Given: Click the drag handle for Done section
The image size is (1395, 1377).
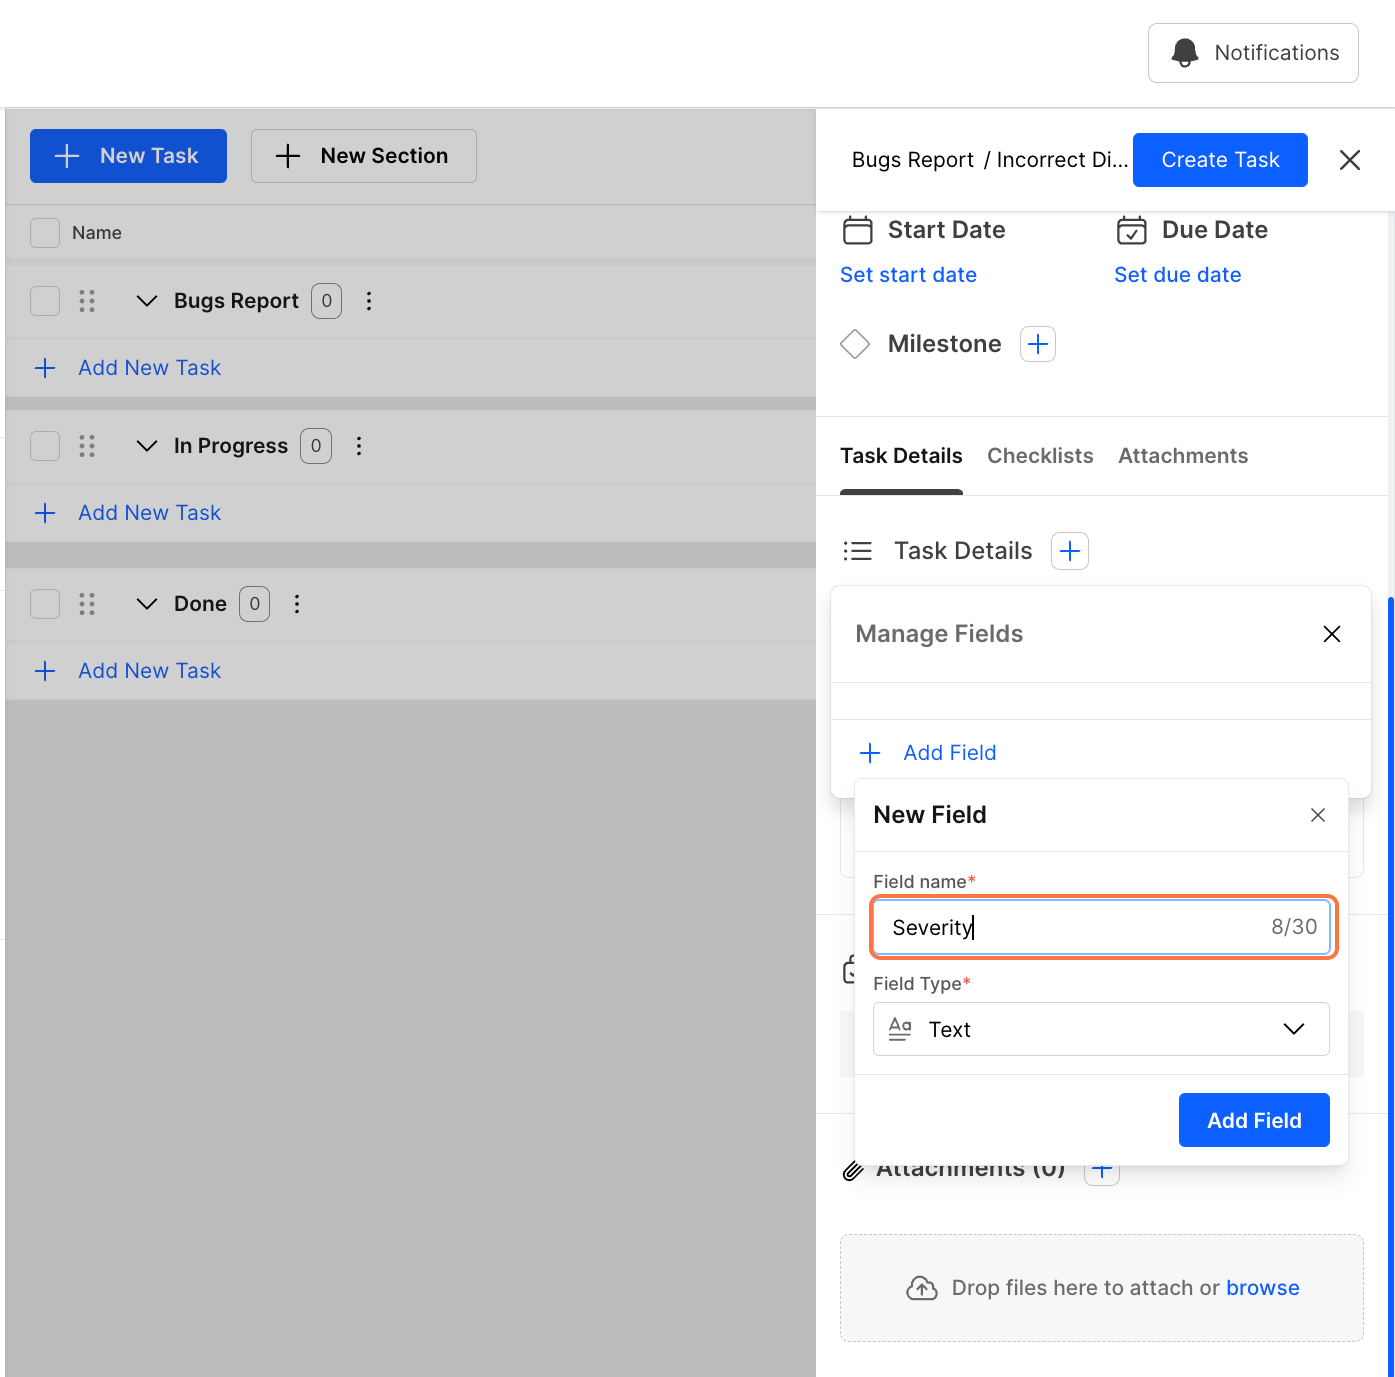Looking at the screenshot, I should pos(87,604).
